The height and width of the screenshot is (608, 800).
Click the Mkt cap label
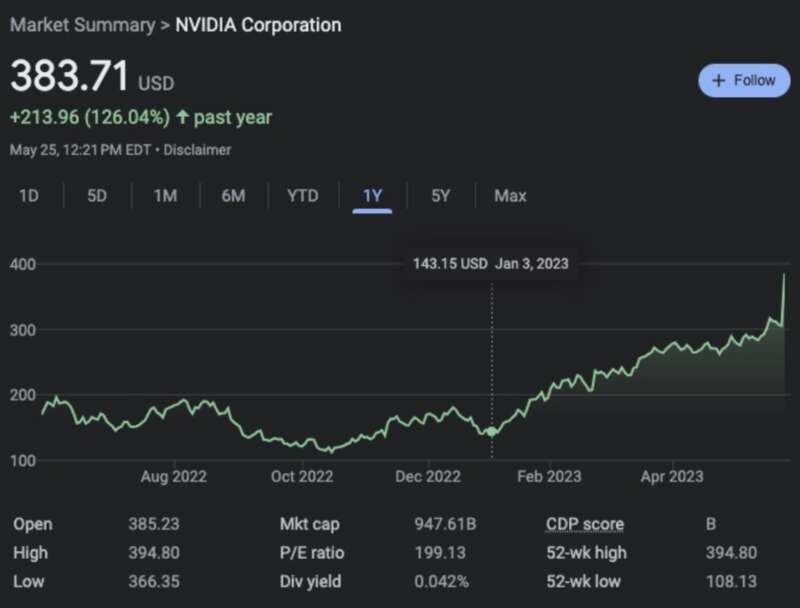point(310,524)
